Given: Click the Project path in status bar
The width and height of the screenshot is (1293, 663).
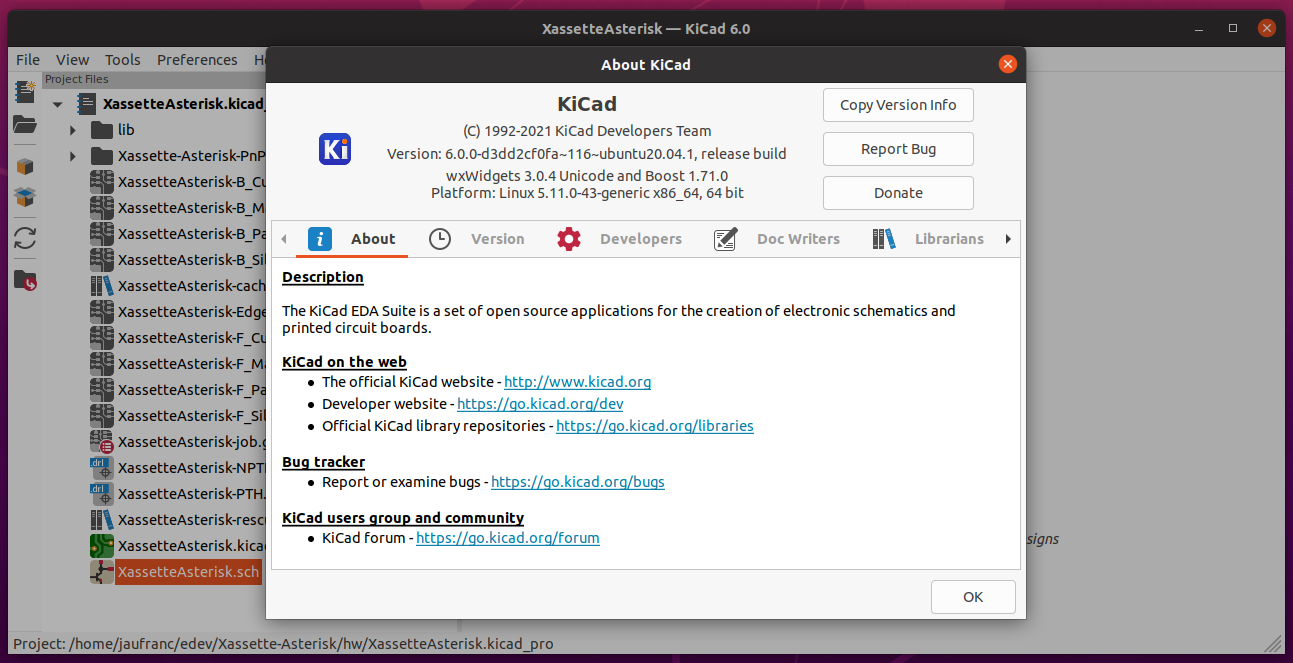Looking at the screenshot, I should 283,644.
